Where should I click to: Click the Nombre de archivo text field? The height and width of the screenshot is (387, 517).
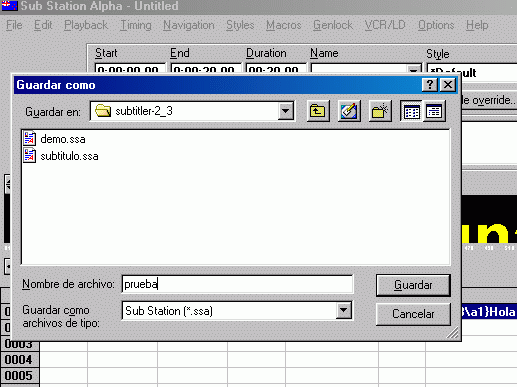[x=237, y=284]
